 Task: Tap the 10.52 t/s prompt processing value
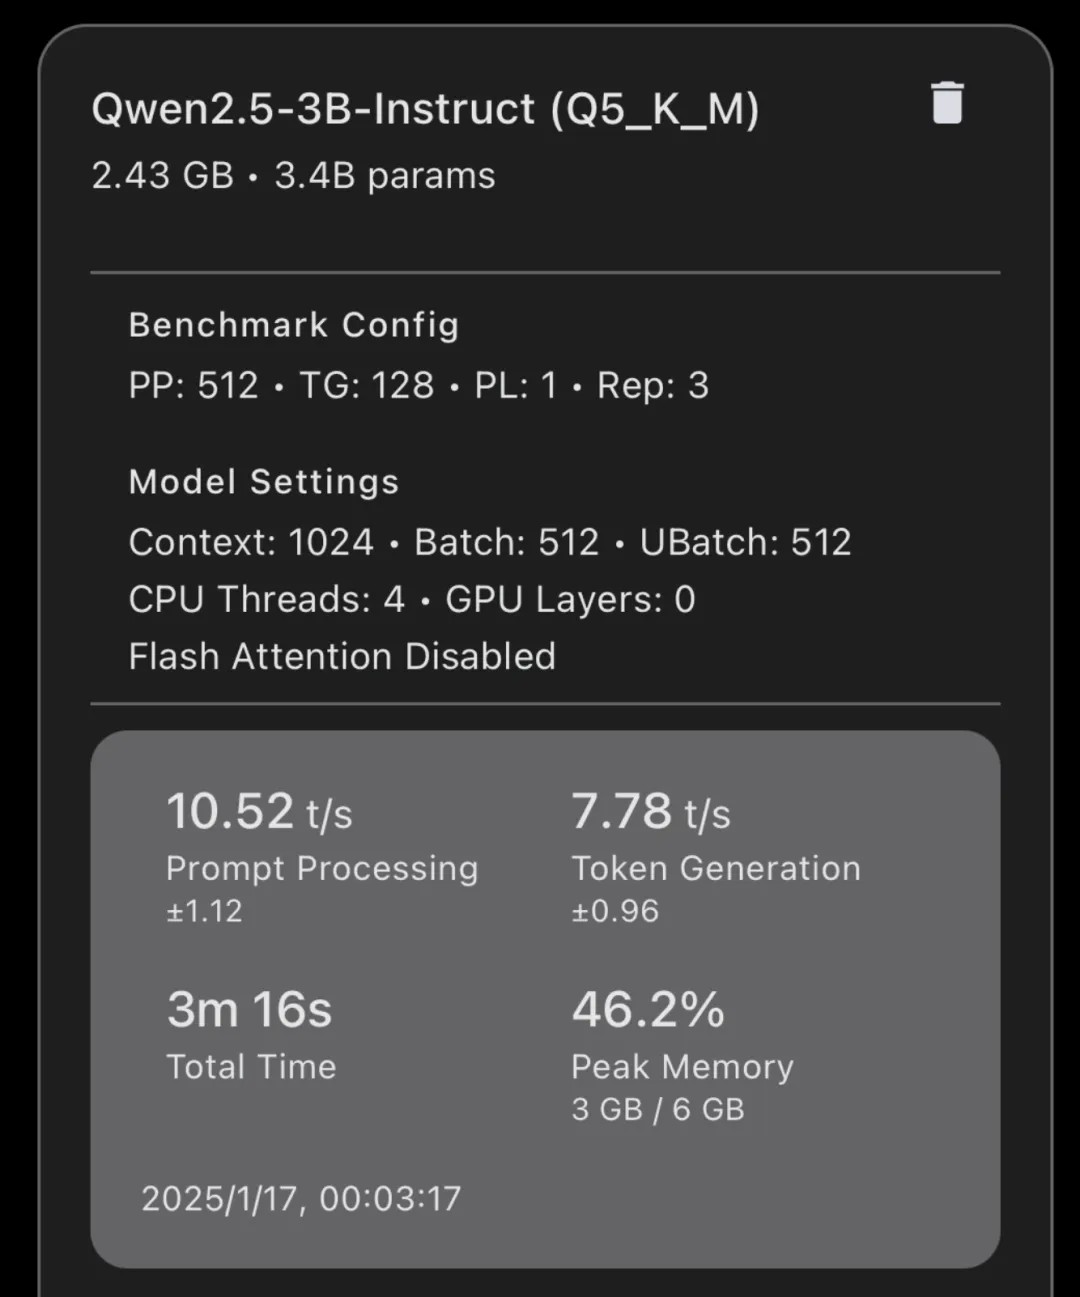click(x=259, y=811)
